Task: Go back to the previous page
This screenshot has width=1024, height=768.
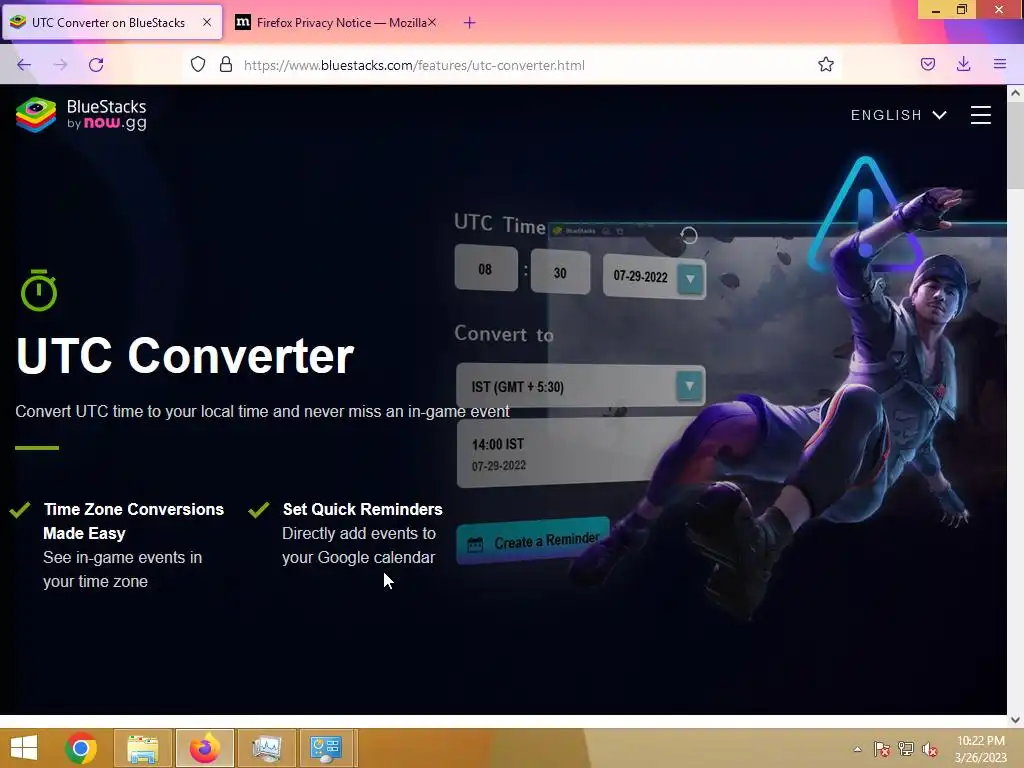Action: pos(24,65)
